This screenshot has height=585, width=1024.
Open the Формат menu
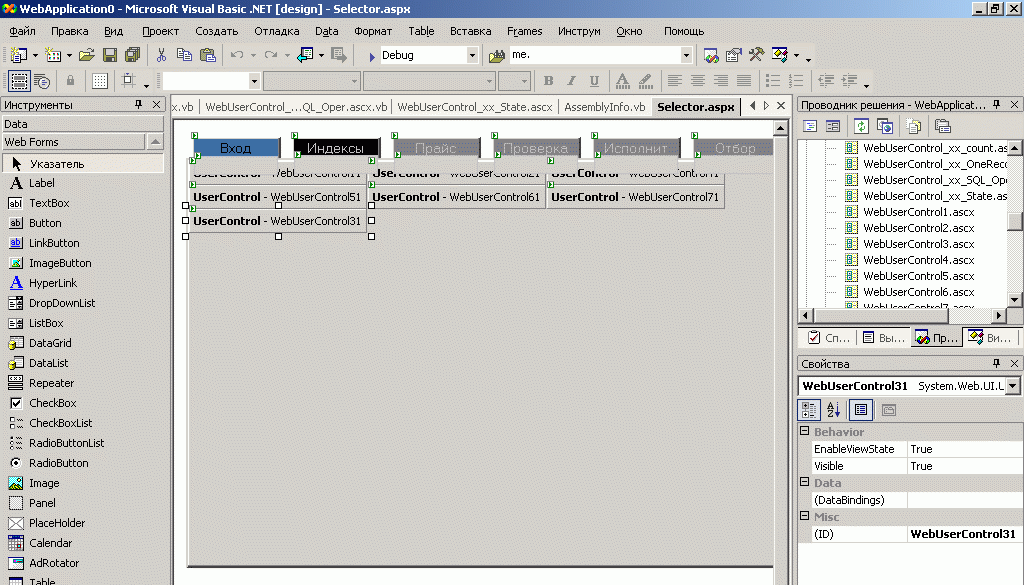[373, 31]
